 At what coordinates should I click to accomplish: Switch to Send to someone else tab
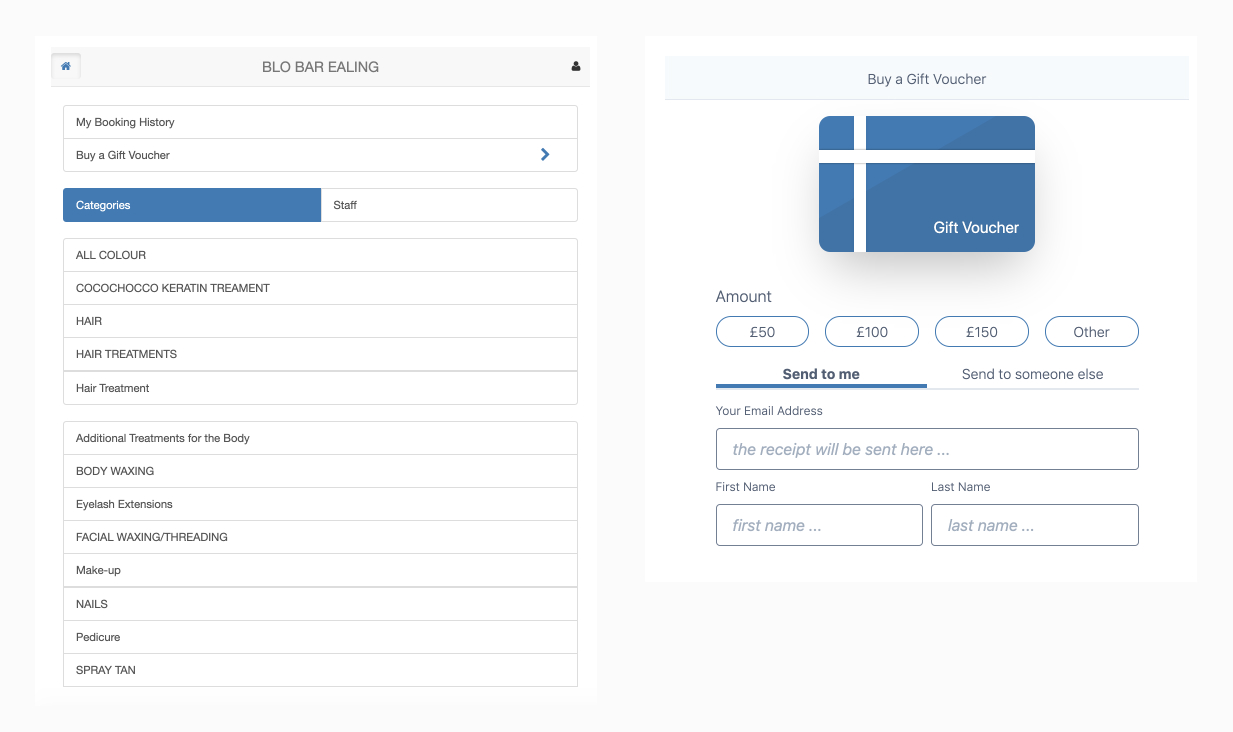point(1032,374)
